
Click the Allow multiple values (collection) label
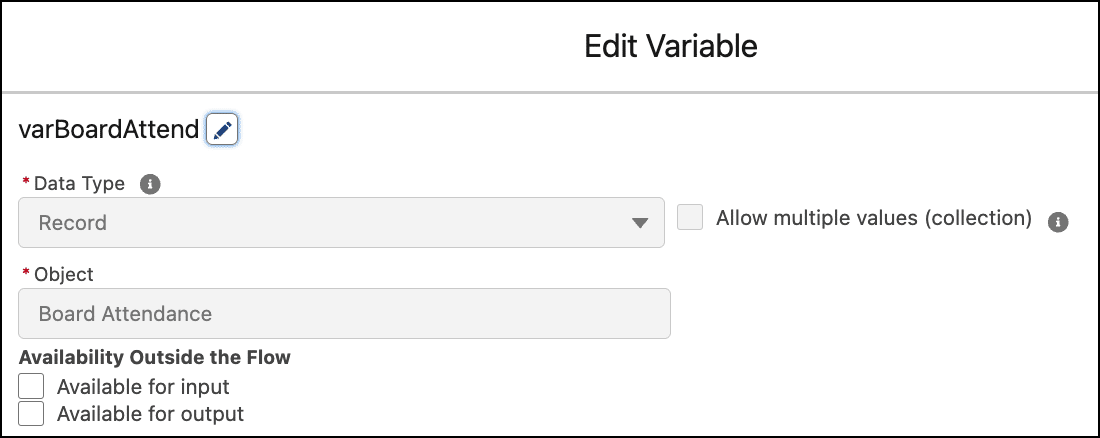[x=873, y=218]
